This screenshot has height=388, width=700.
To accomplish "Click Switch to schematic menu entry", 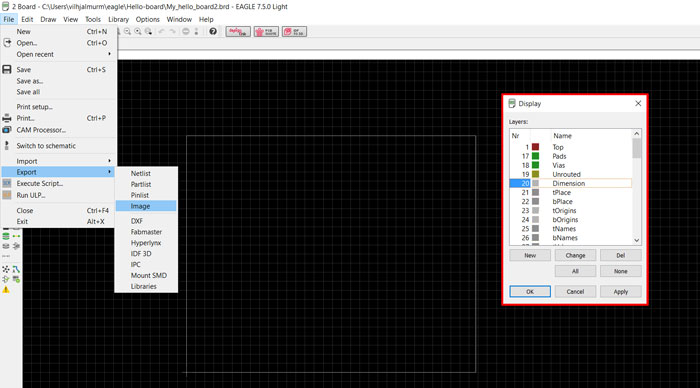I will click(58, 146).
